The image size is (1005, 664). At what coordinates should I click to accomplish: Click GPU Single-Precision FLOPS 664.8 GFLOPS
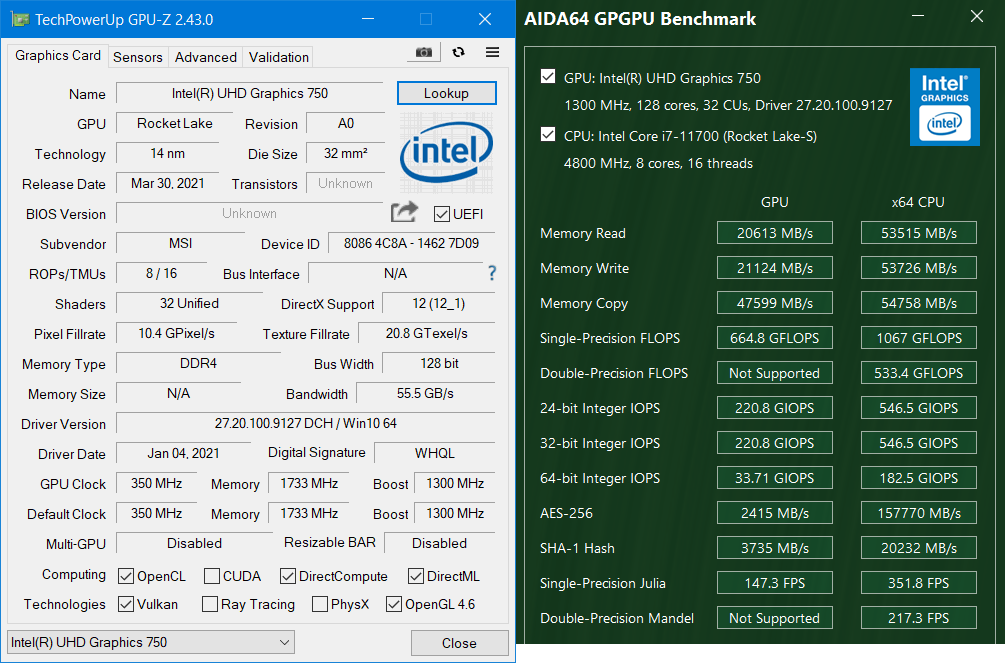tap(774, 338)
